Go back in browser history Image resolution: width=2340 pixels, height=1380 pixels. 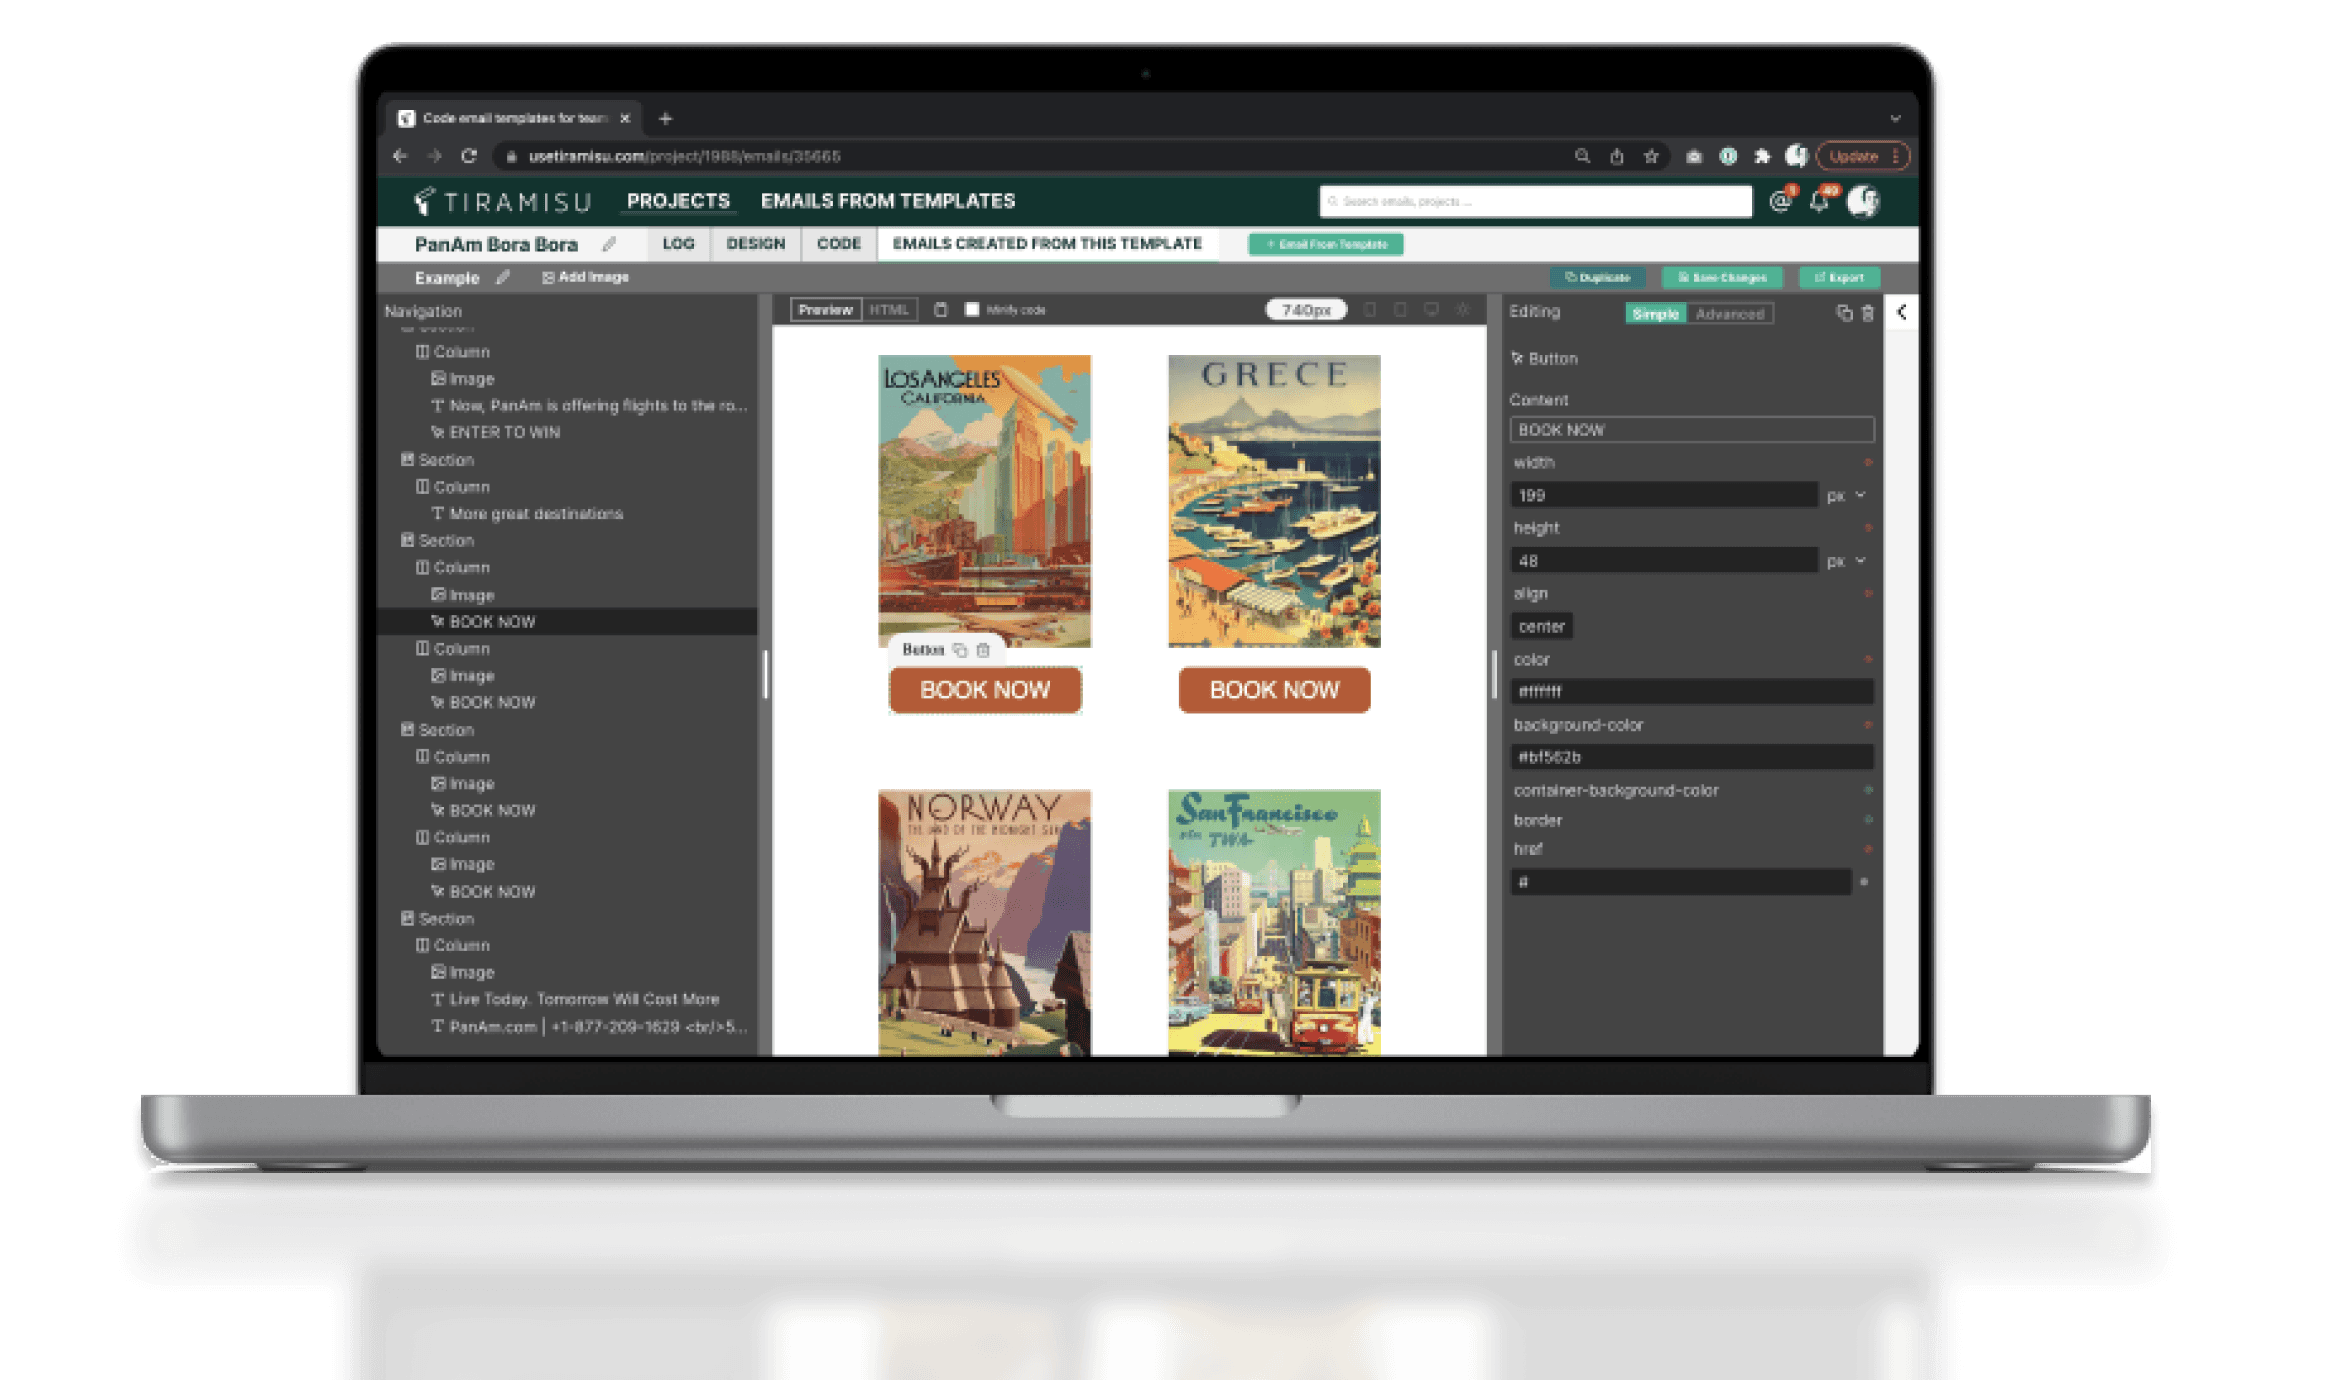(x=400, y=156)
